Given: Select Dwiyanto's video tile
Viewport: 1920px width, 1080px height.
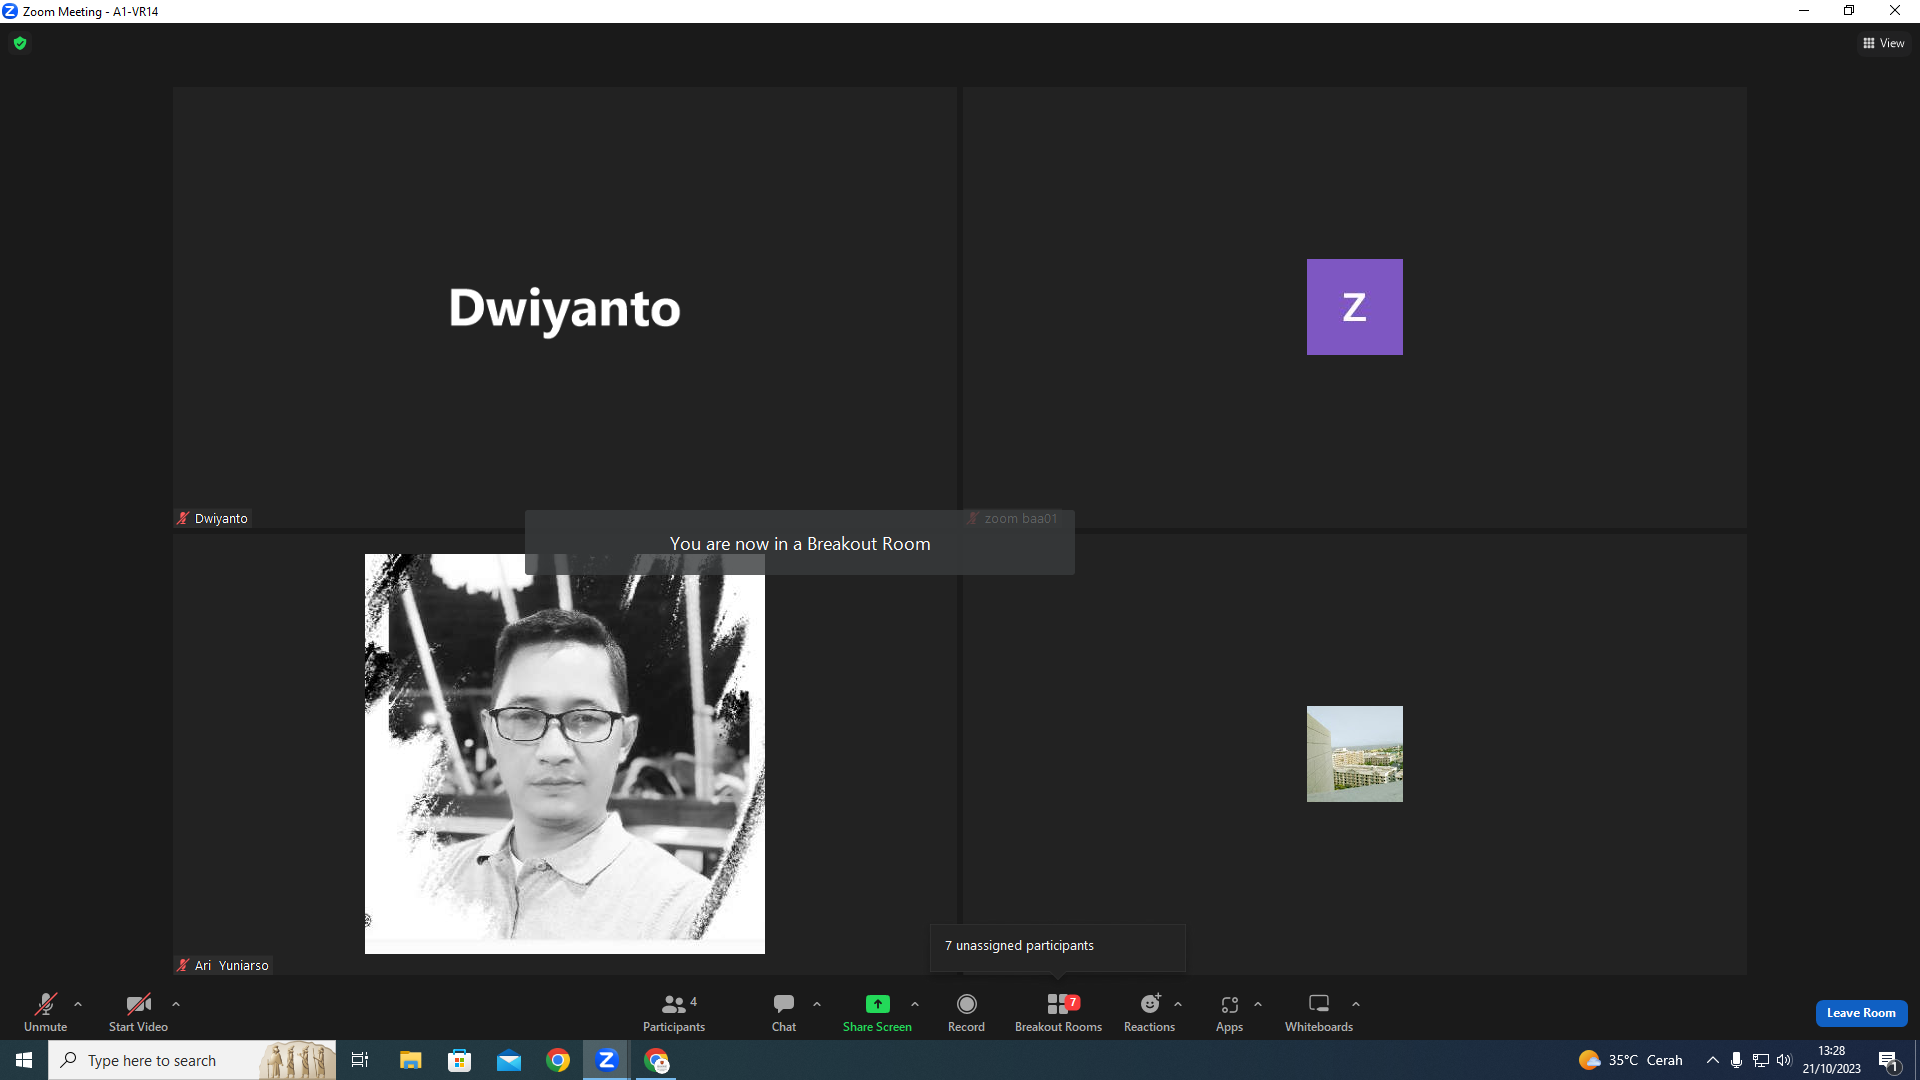Looking at the screenshot, I should coord(565,307).
